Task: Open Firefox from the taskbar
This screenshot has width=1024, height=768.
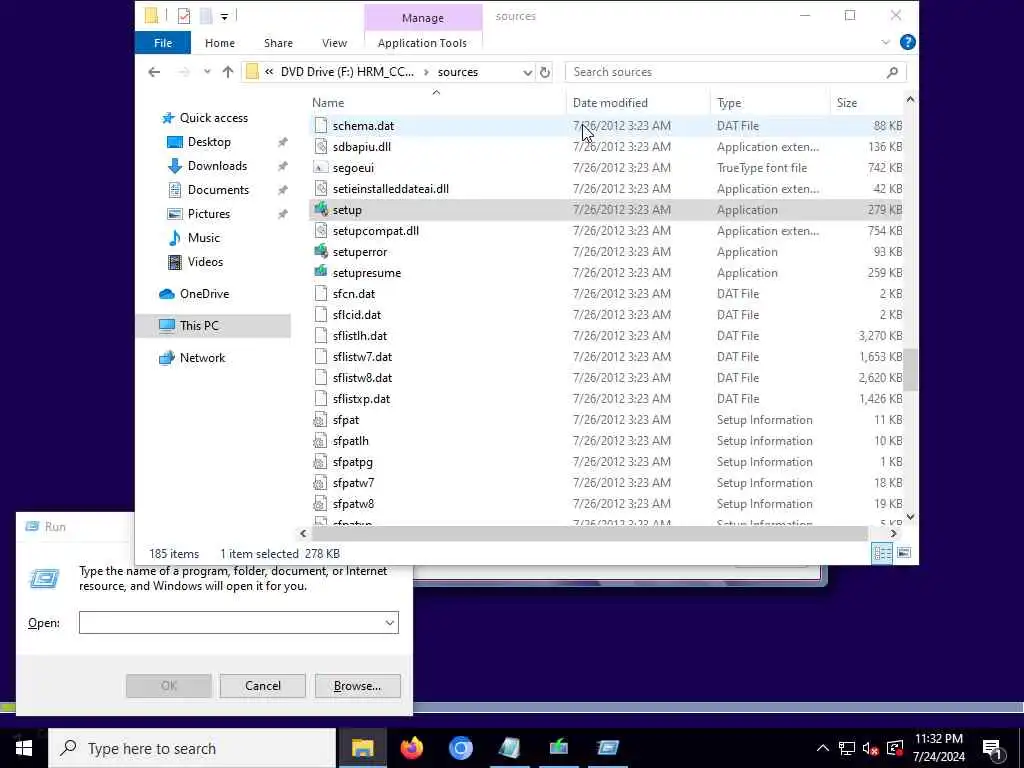Action: pyautogui.click(x=411, y=748)
